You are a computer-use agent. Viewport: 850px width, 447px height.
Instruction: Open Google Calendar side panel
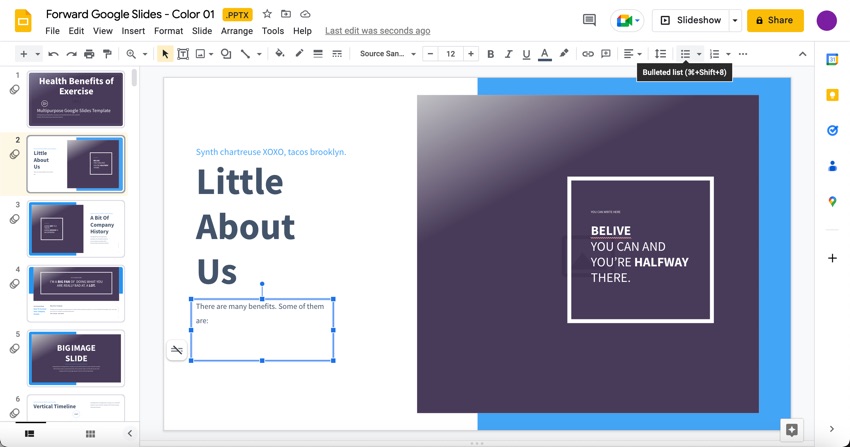pos(832,60)
